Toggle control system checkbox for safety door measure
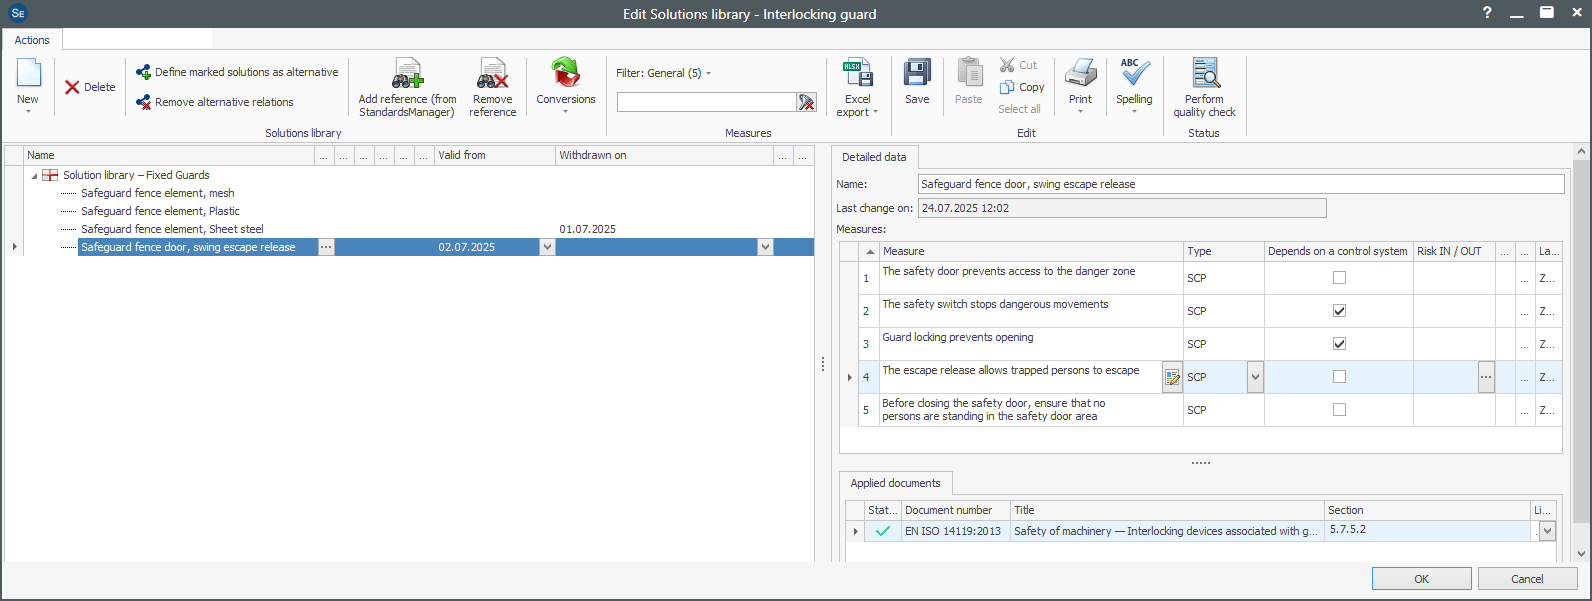Viewport: 1592px width, 601px height. click(1339, 278)
